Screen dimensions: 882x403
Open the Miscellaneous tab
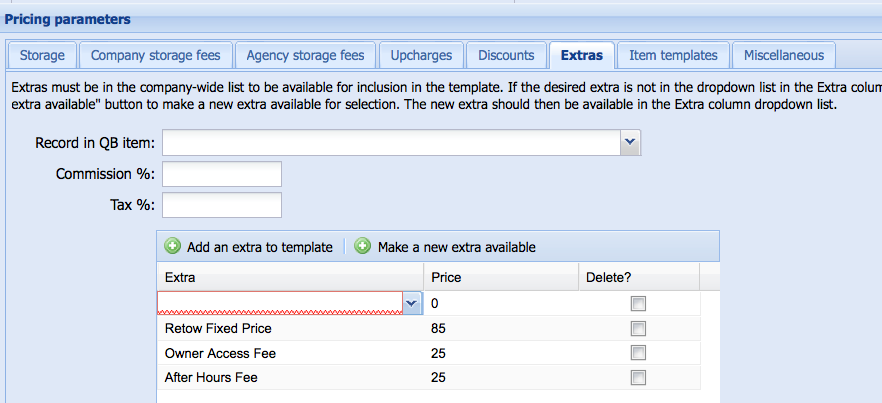click(x=783, y=56)
